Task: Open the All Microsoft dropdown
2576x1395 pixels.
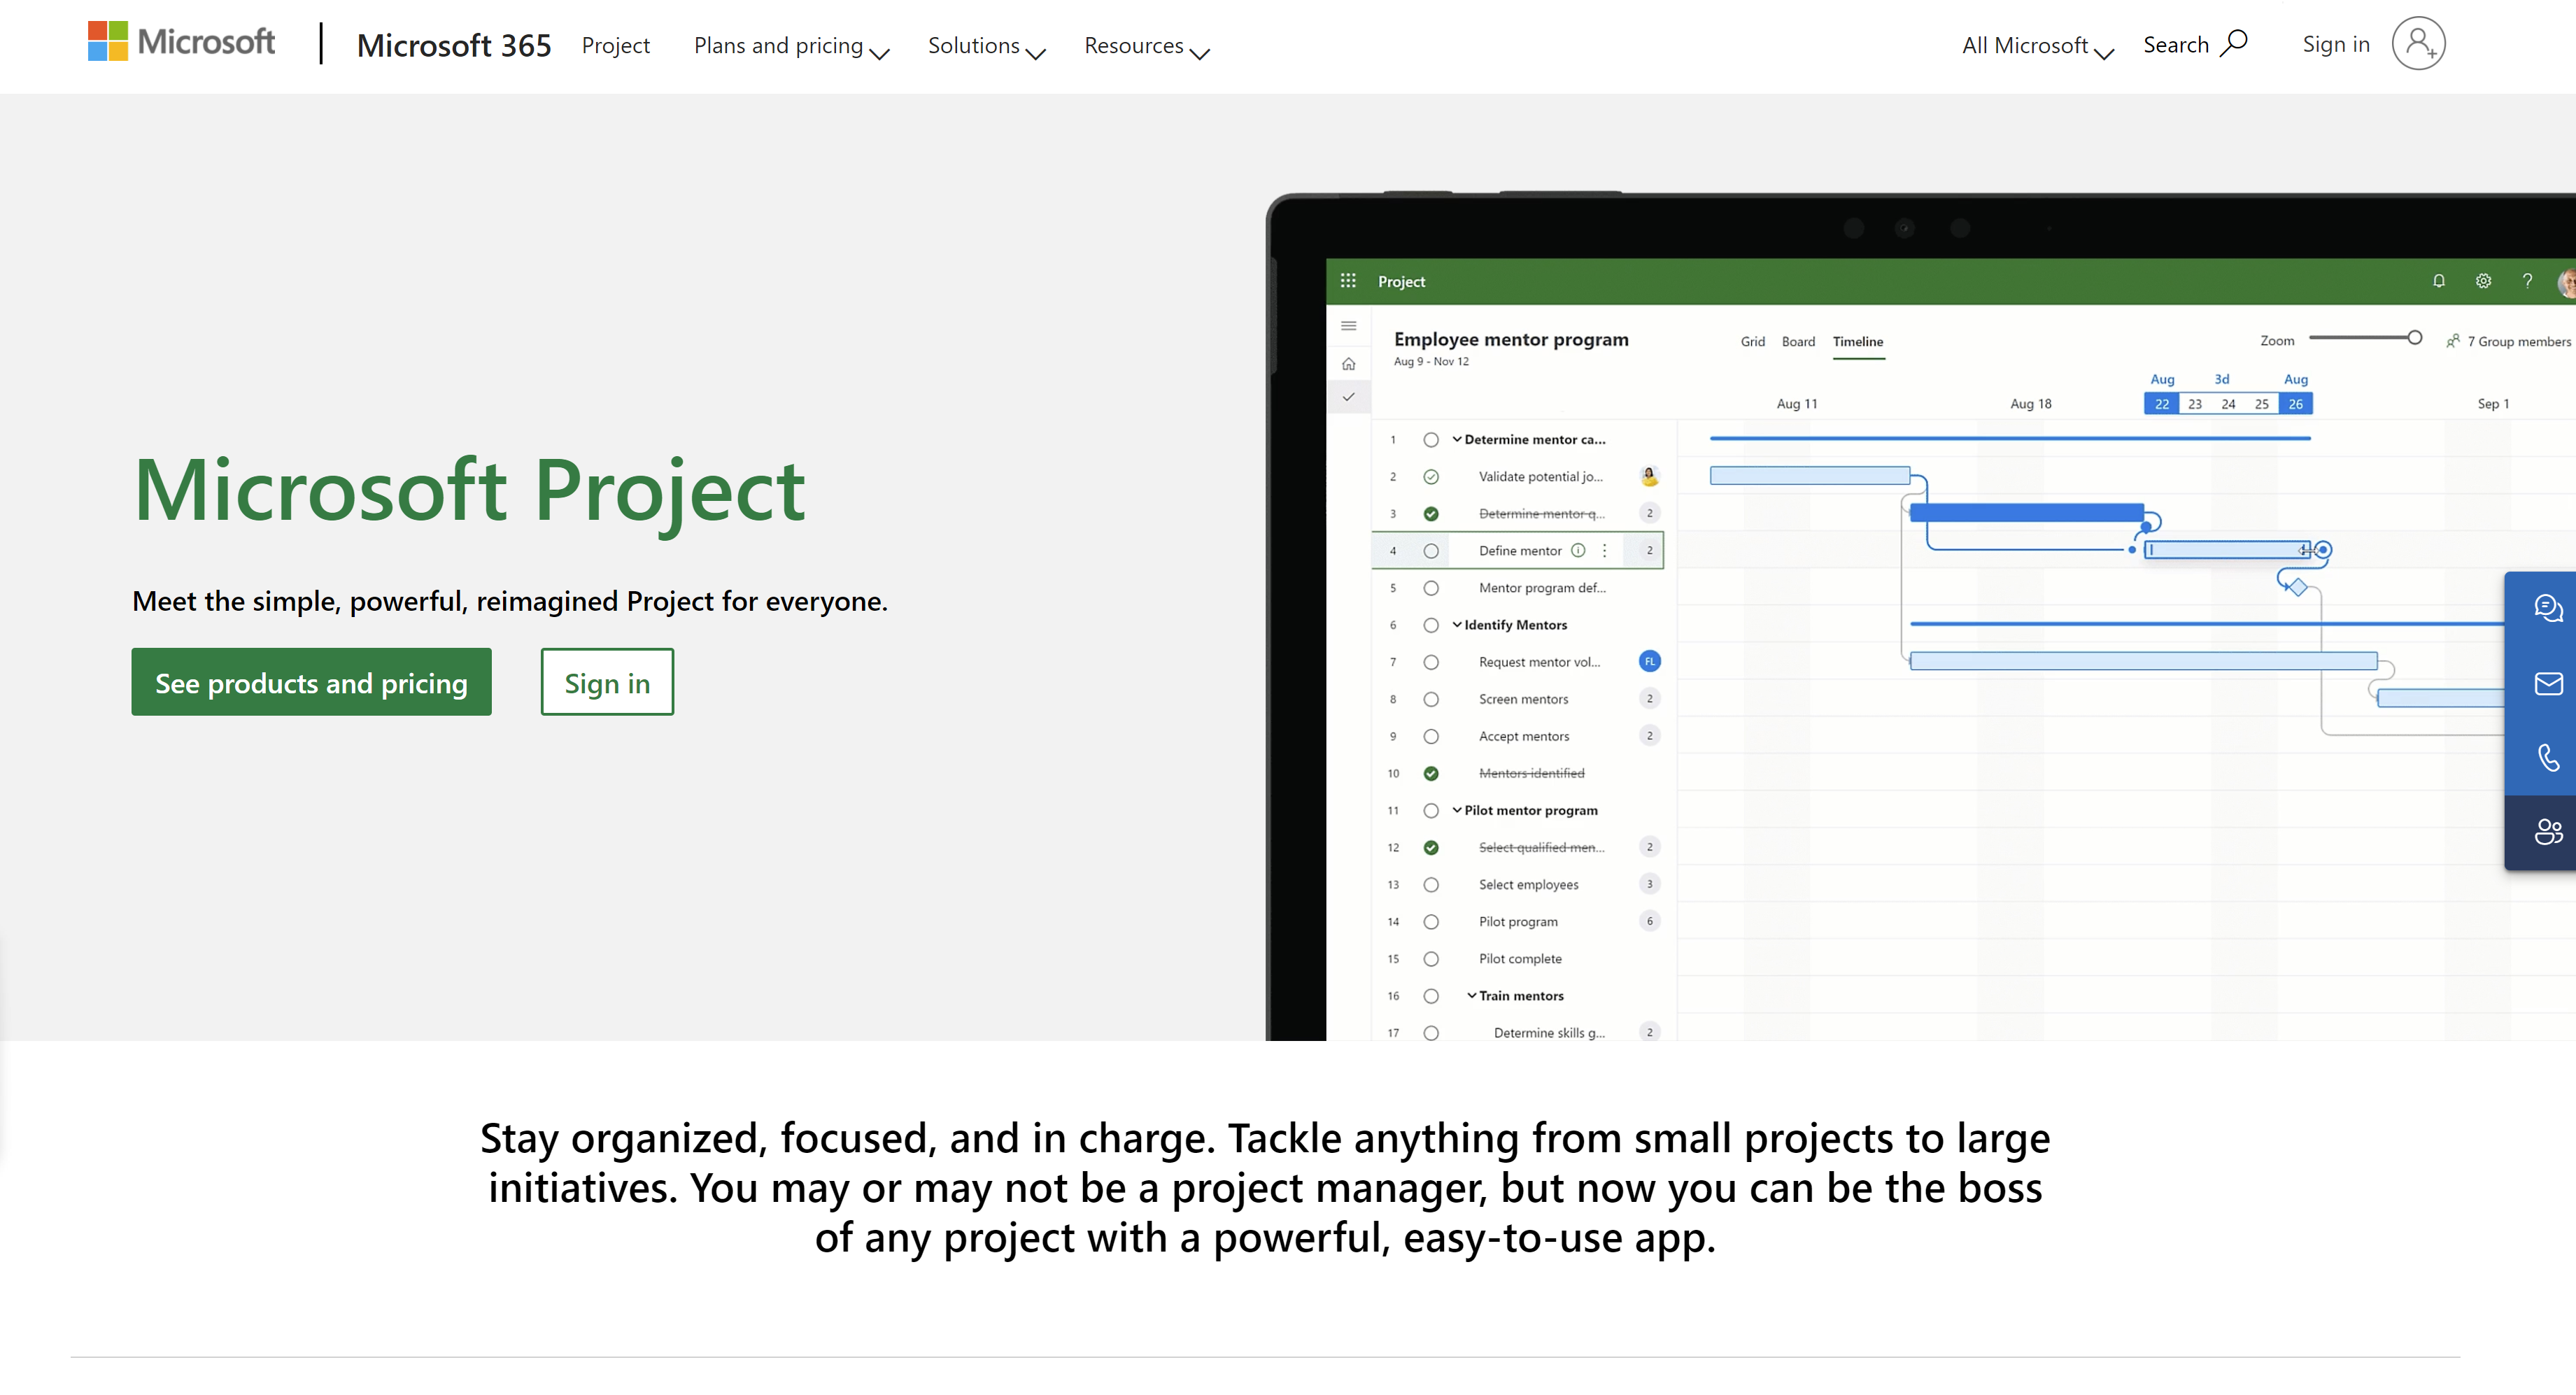Action: [2037, 46]
